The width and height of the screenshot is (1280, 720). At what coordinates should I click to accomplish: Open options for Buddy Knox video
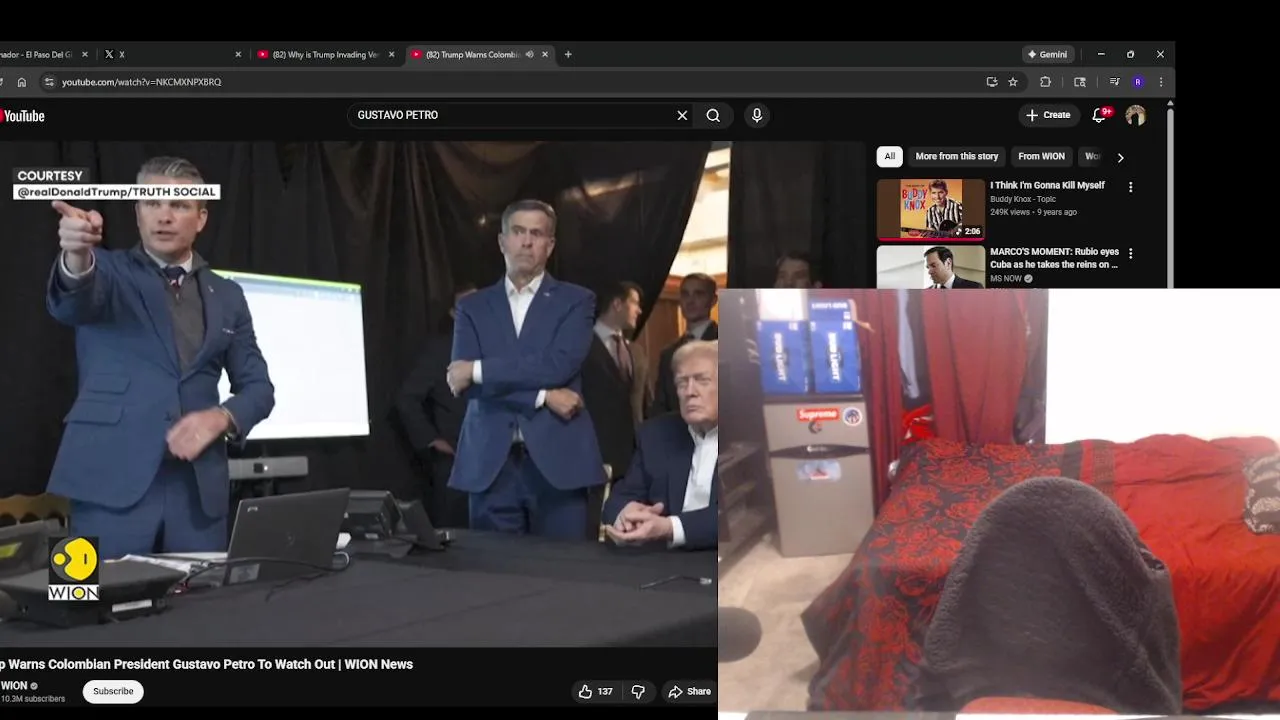tap(1131, 187)
